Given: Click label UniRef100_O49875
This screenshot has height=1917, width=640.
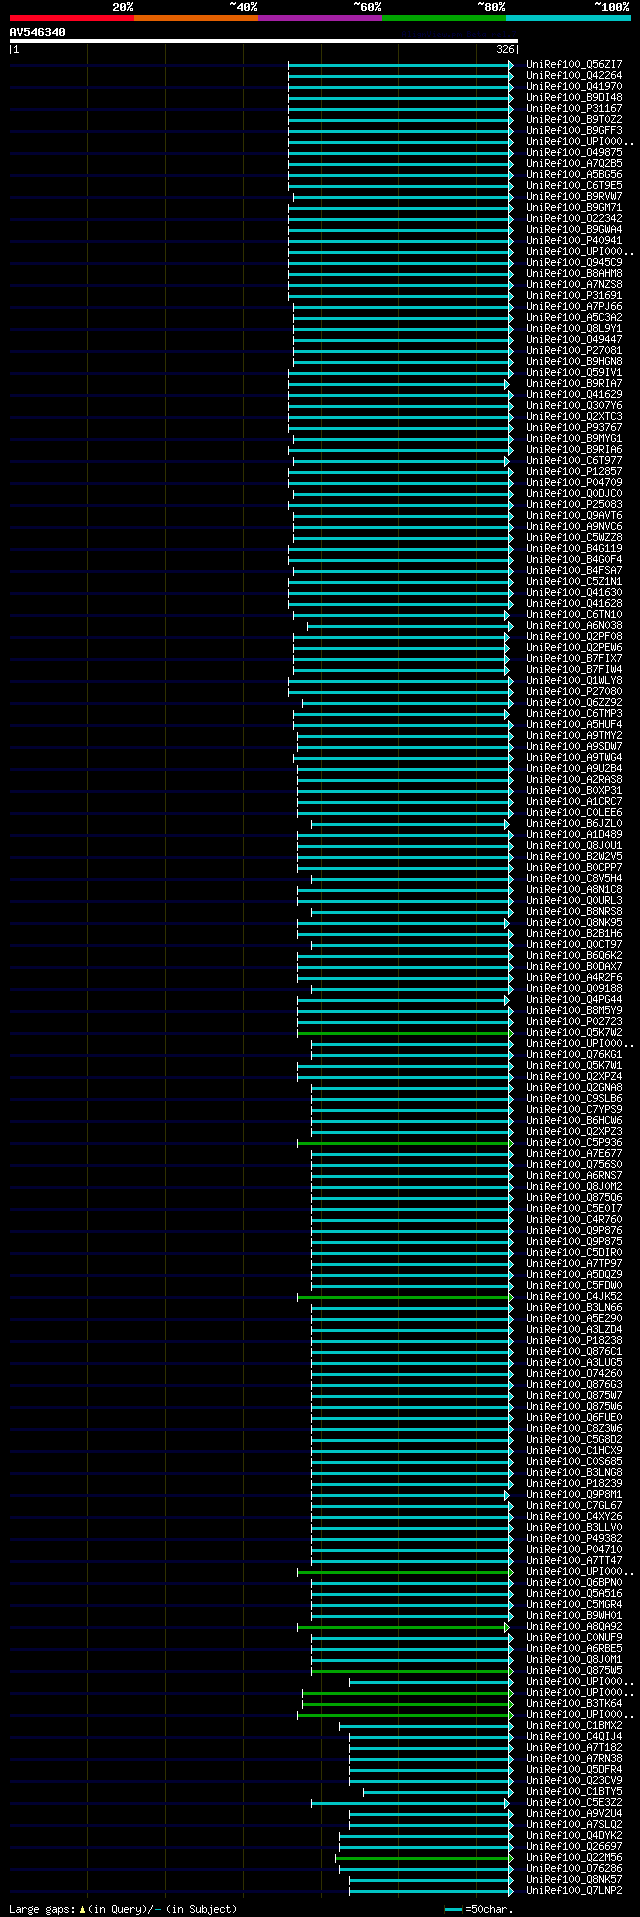Looking at the screenshot, I should click(x=574, y=152).
